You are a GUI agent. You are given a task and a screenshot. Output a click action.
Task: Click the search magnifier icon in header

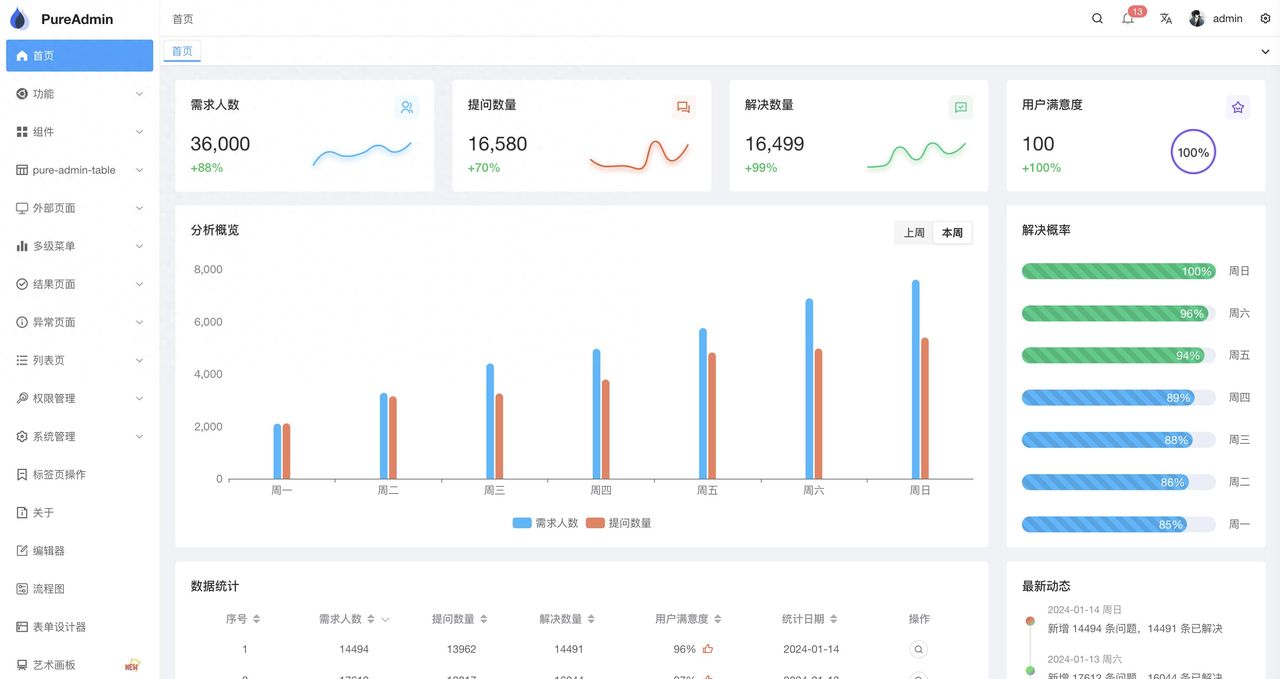1097,19
